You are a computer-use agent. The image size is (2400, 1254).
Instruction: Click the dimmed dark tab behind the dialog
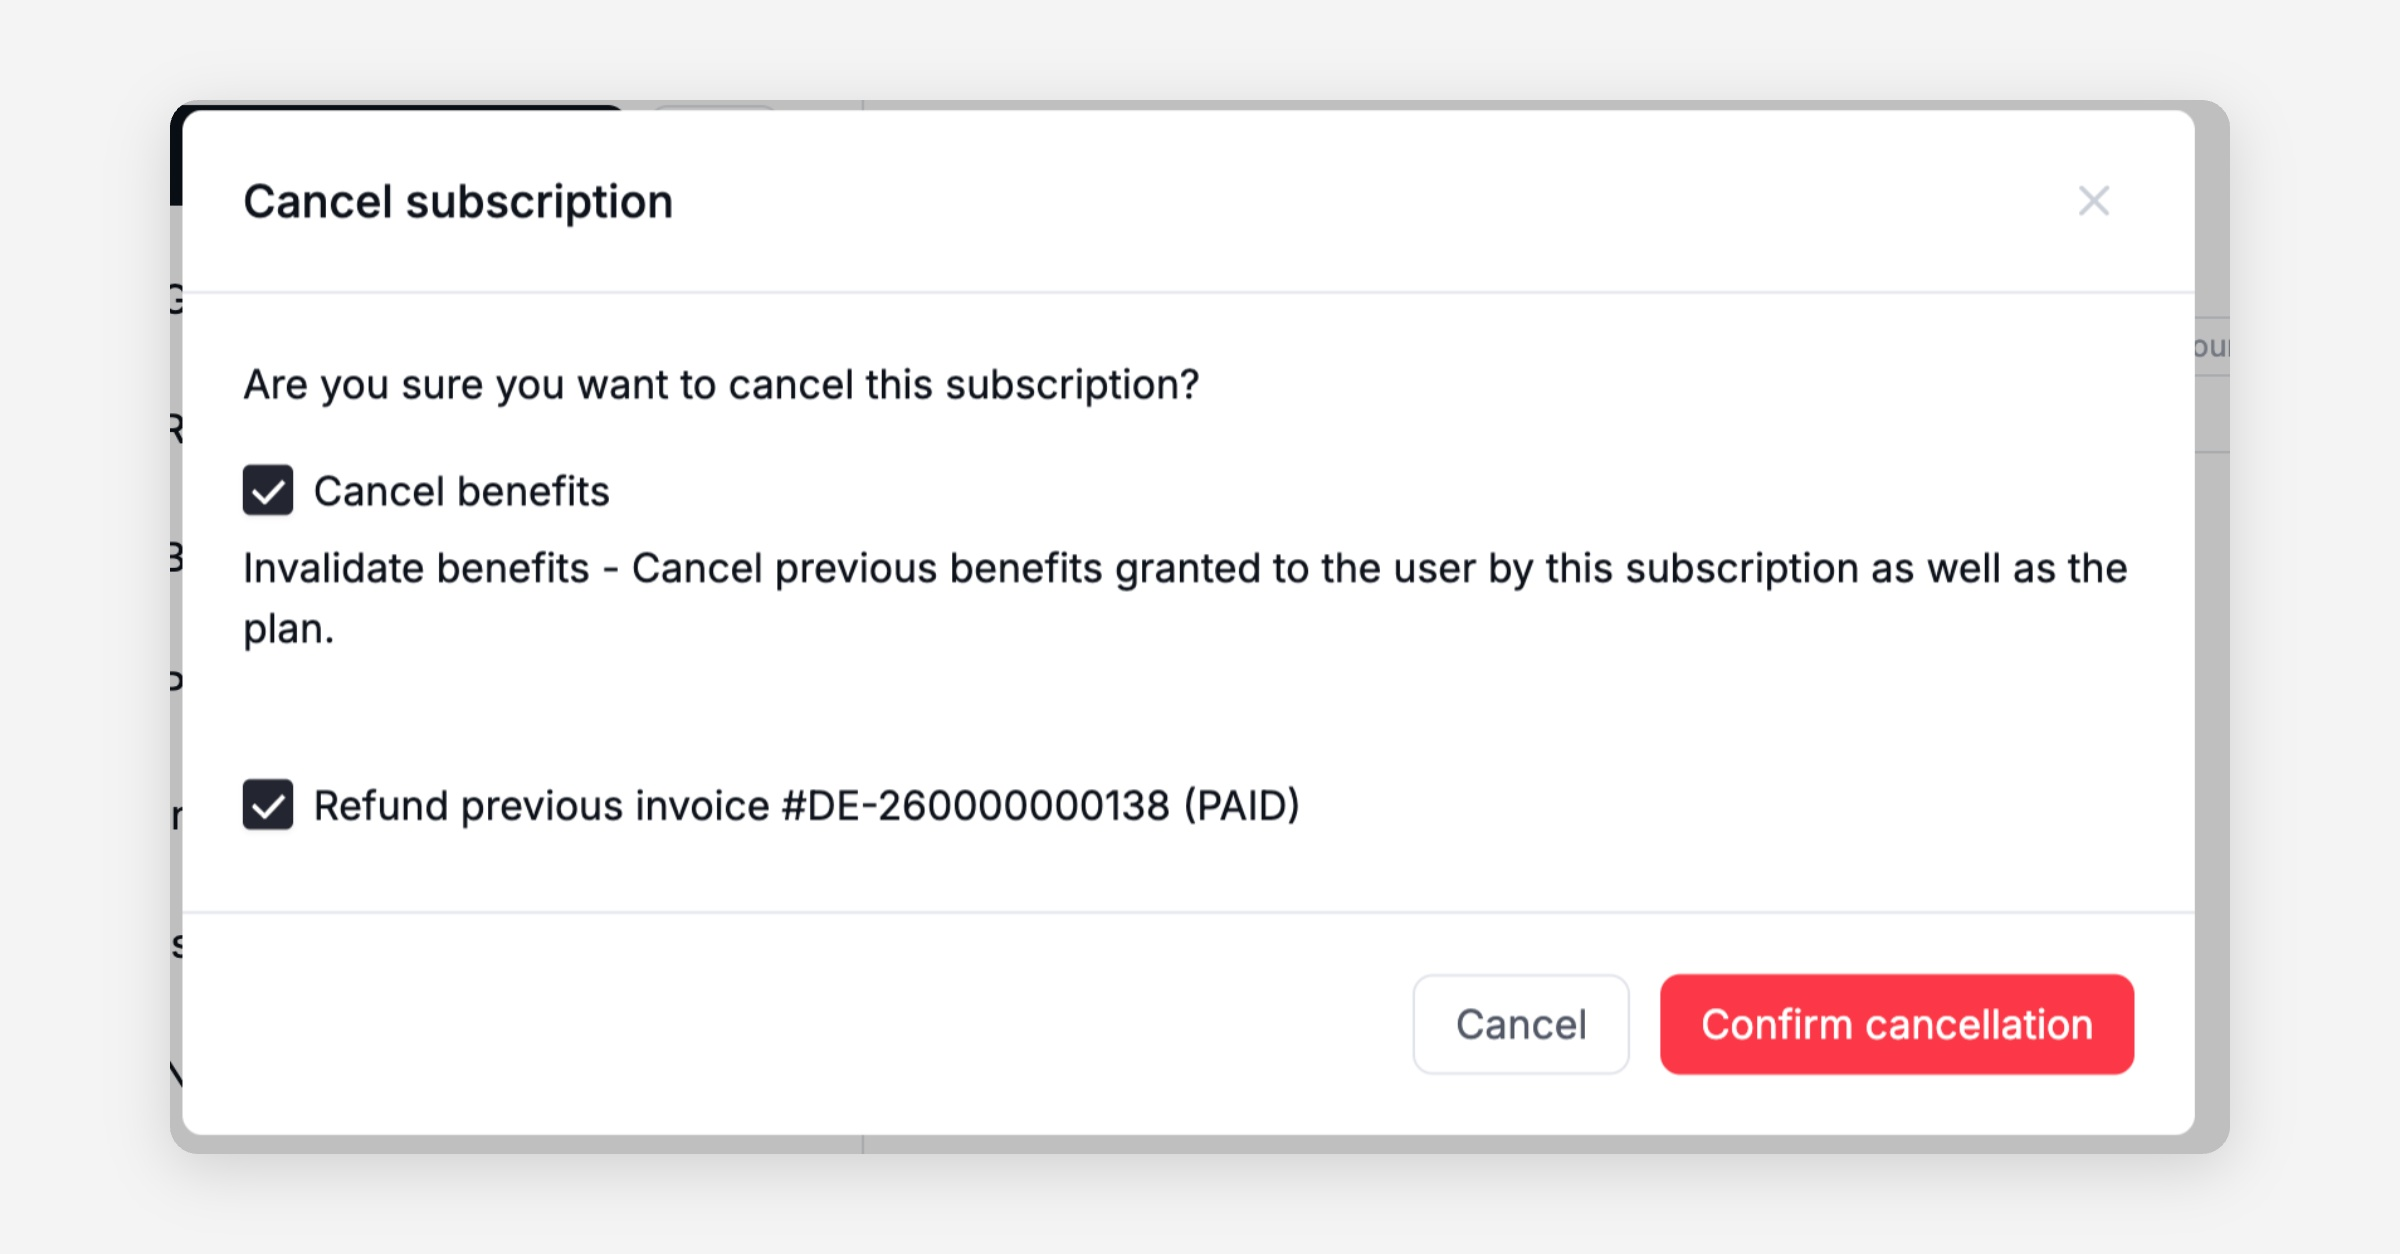point(400,105)
